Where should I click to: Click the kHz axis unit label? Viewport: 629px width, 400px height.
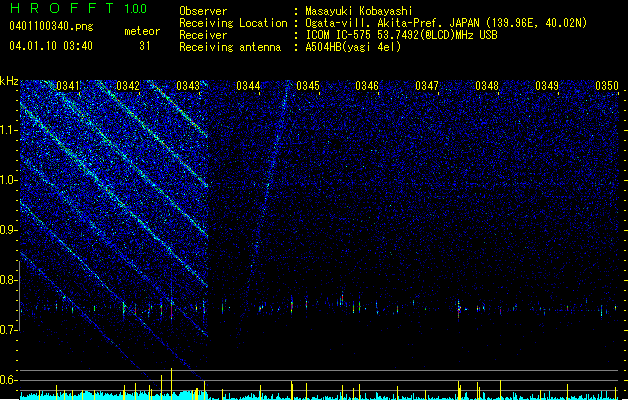pyautogui.click(x=9, y=81)
